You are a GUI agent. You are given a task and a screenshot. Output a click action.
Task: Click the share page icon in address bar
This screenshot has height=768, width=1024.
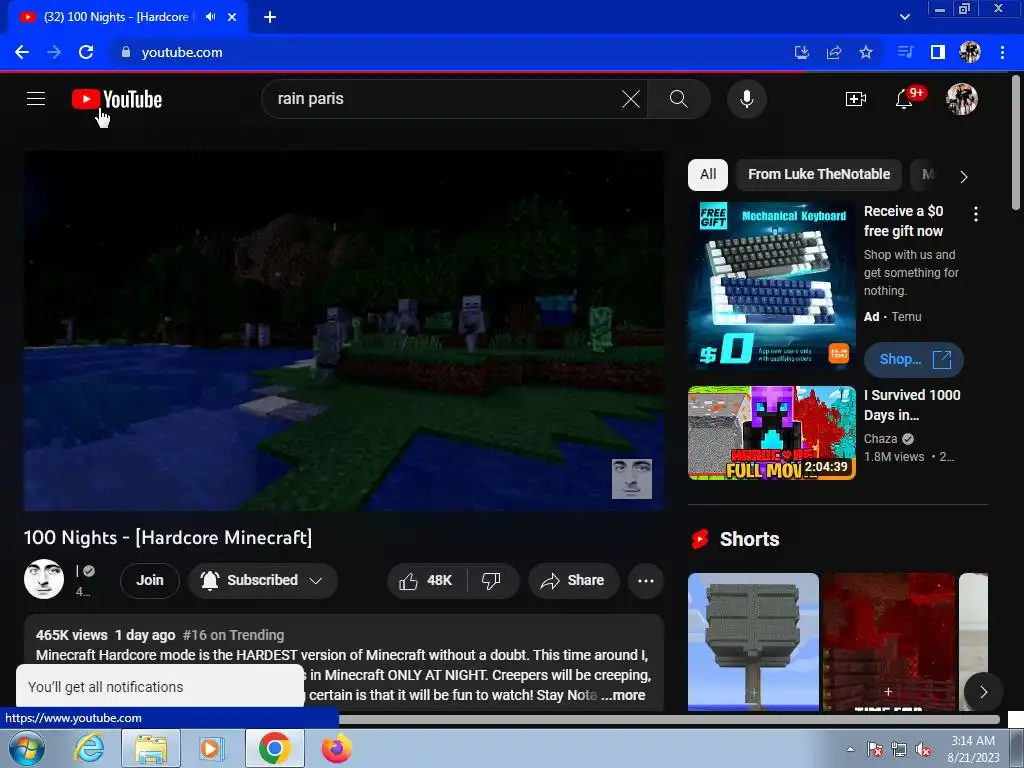834,52
